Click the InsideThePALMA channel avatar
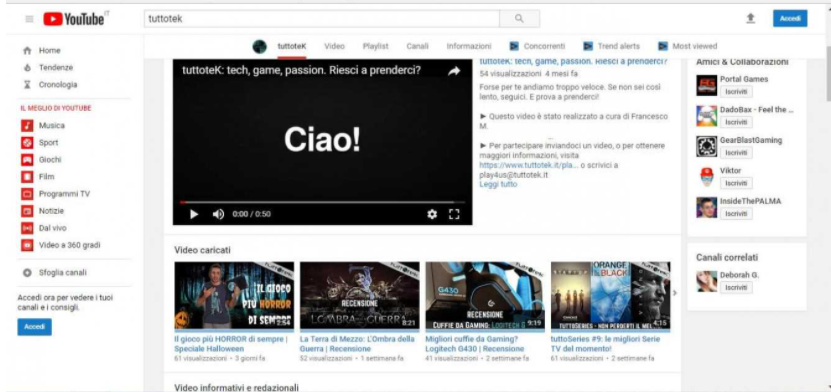Viewport: 831px width, 392px height. [x=706, y=207]
